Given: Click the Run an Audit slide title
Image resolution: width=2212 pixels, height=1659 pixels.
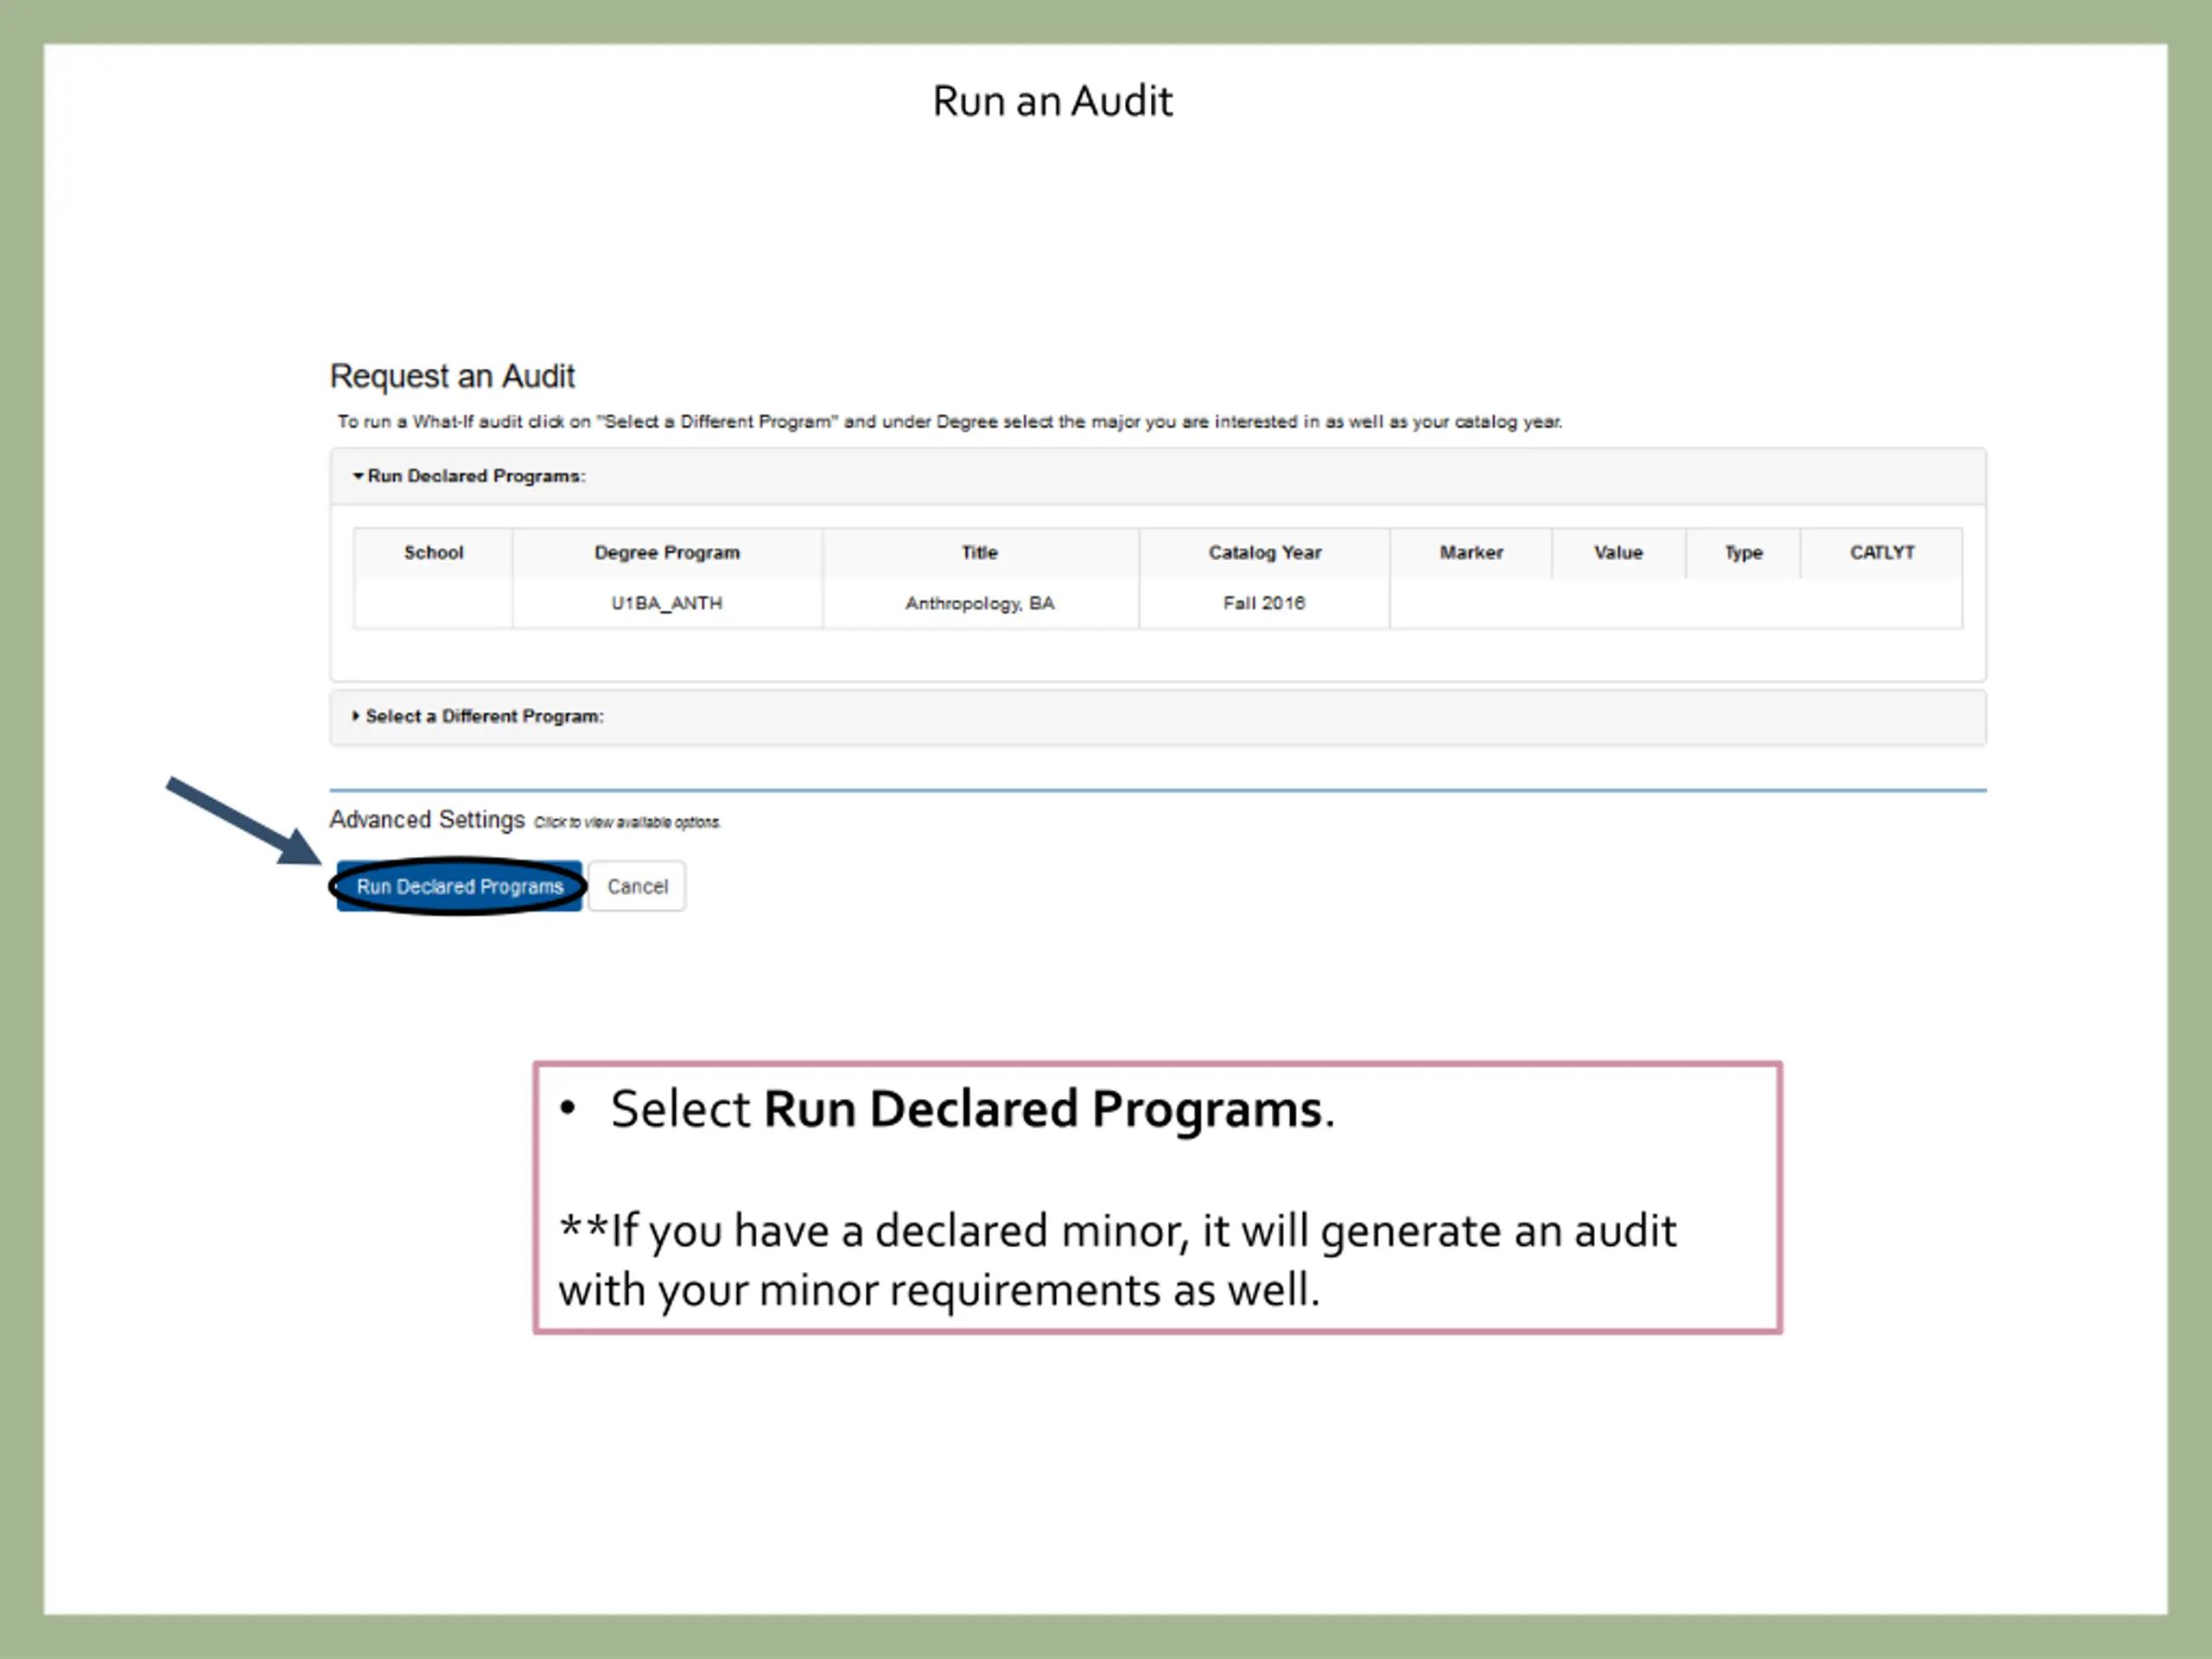Looking at the screenshot, I should pos(1052,101).
